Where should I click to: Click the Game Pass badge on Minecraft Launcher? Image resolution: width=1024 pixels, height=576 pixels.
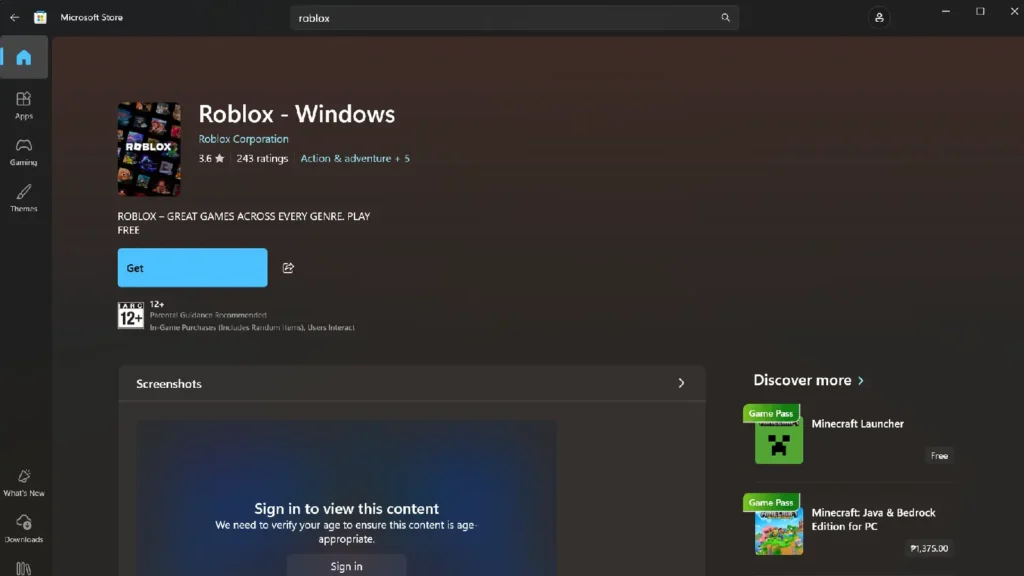tap(771, 413)
